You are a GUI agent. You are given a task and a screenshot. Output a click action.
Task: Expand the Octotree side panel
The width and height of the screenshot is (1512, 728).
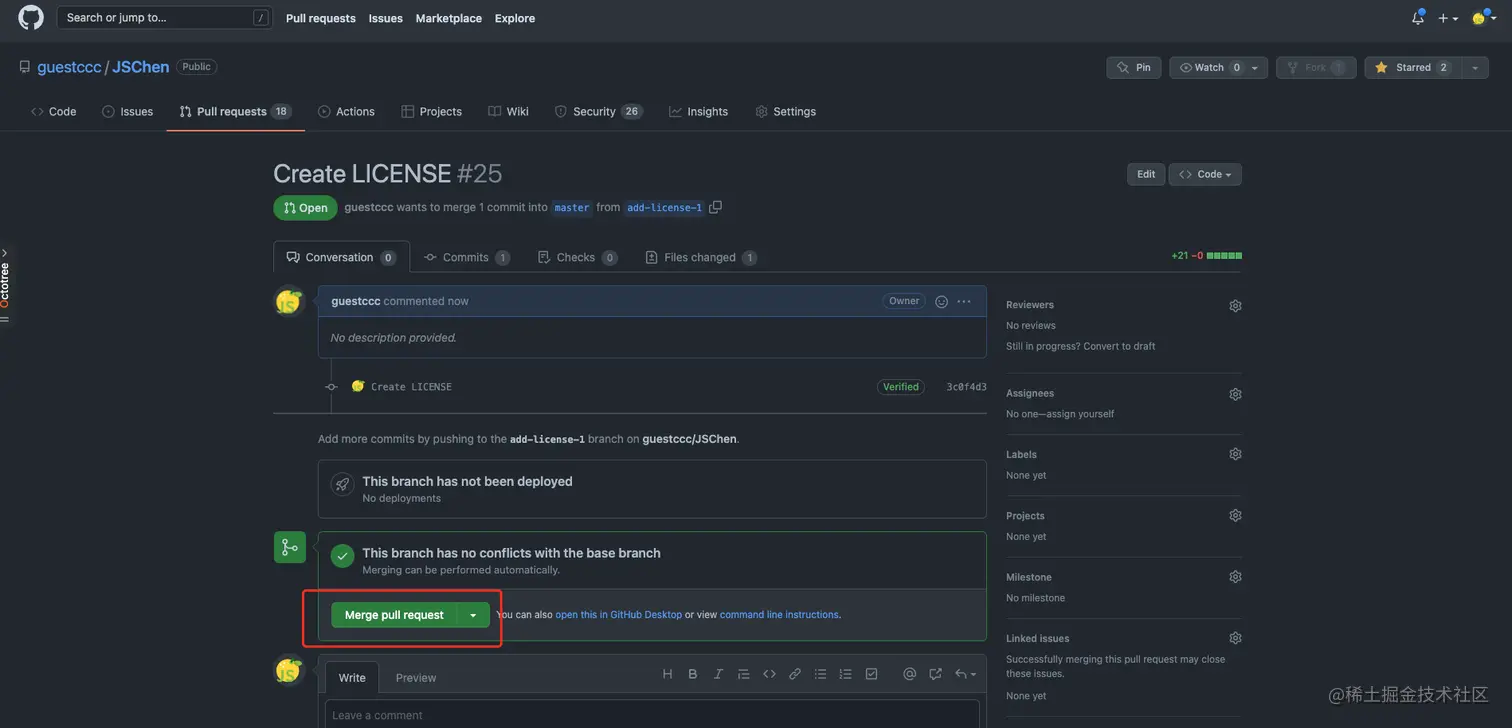tap(5, 284)
